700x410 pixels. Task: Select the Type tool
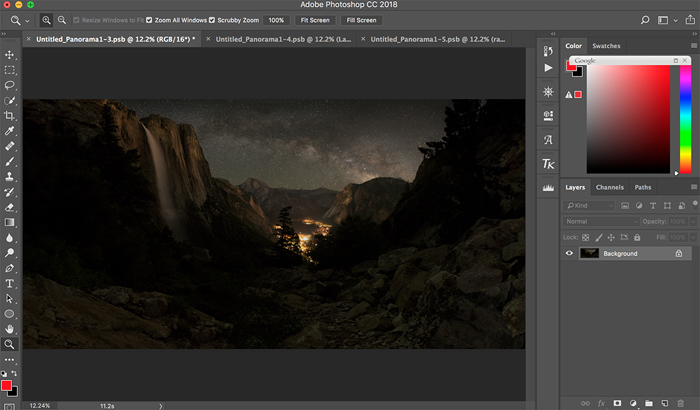[10, 283]
